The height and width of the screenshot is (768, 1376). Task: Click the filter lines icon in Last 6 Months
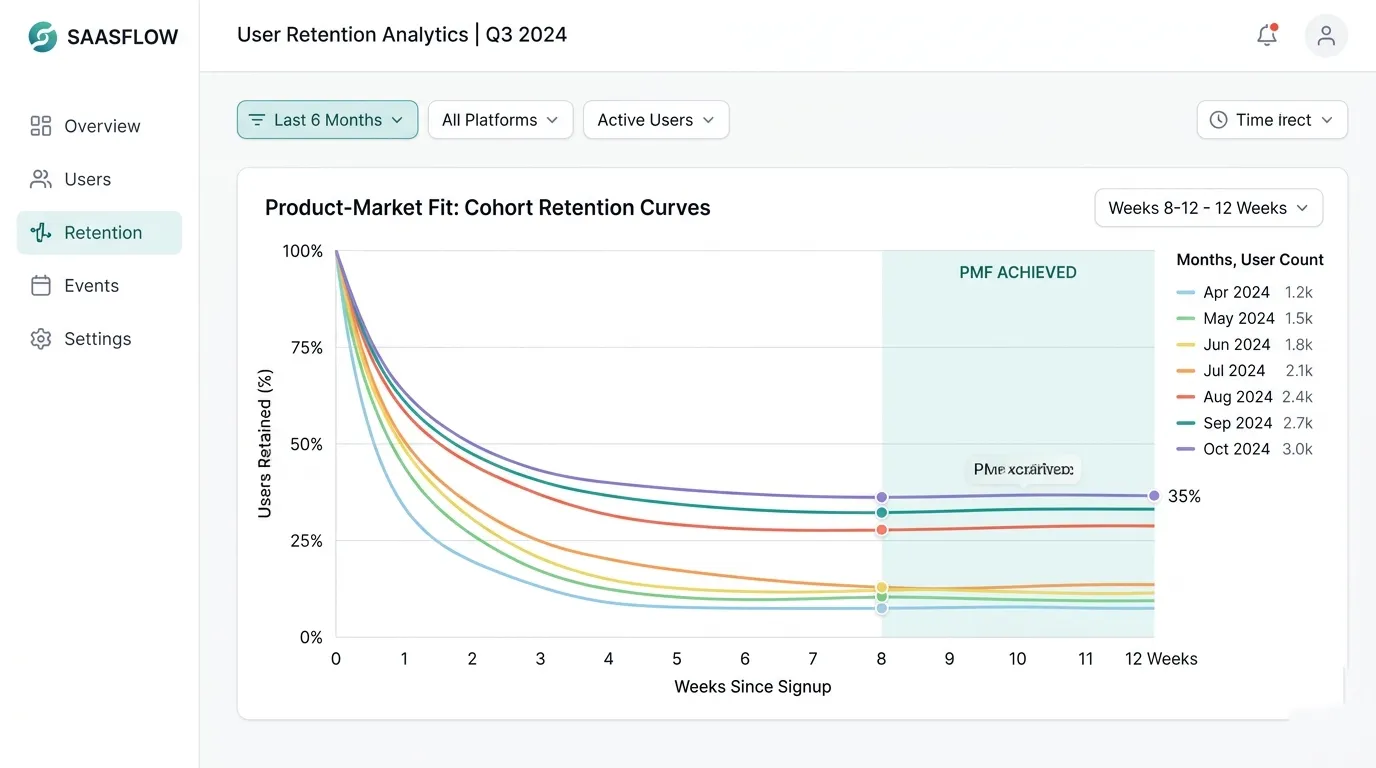point(257,120)
